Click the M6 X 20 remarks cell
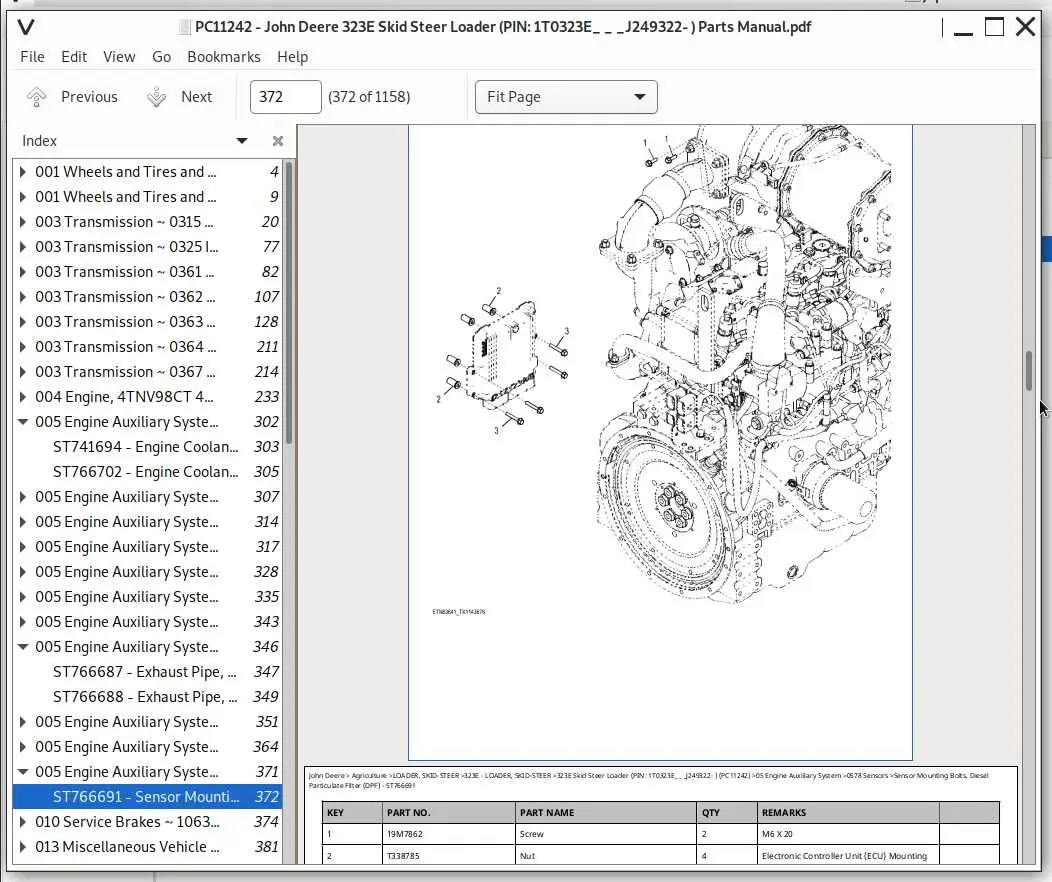1052x882 pixels. click(848, 834)
